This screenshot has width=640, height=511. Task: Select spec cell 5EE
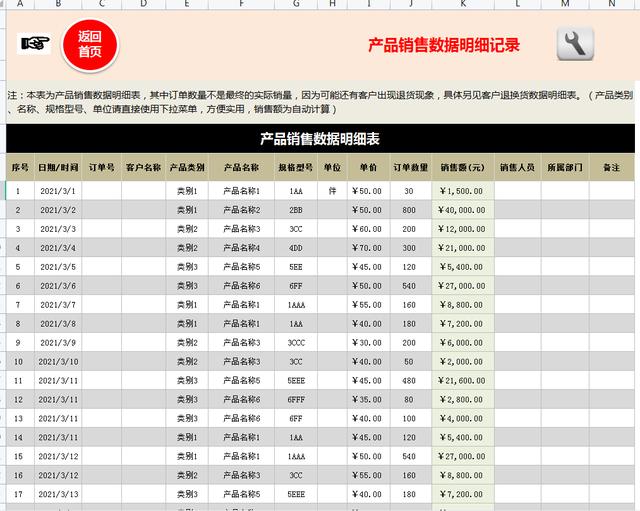[296, 267]
